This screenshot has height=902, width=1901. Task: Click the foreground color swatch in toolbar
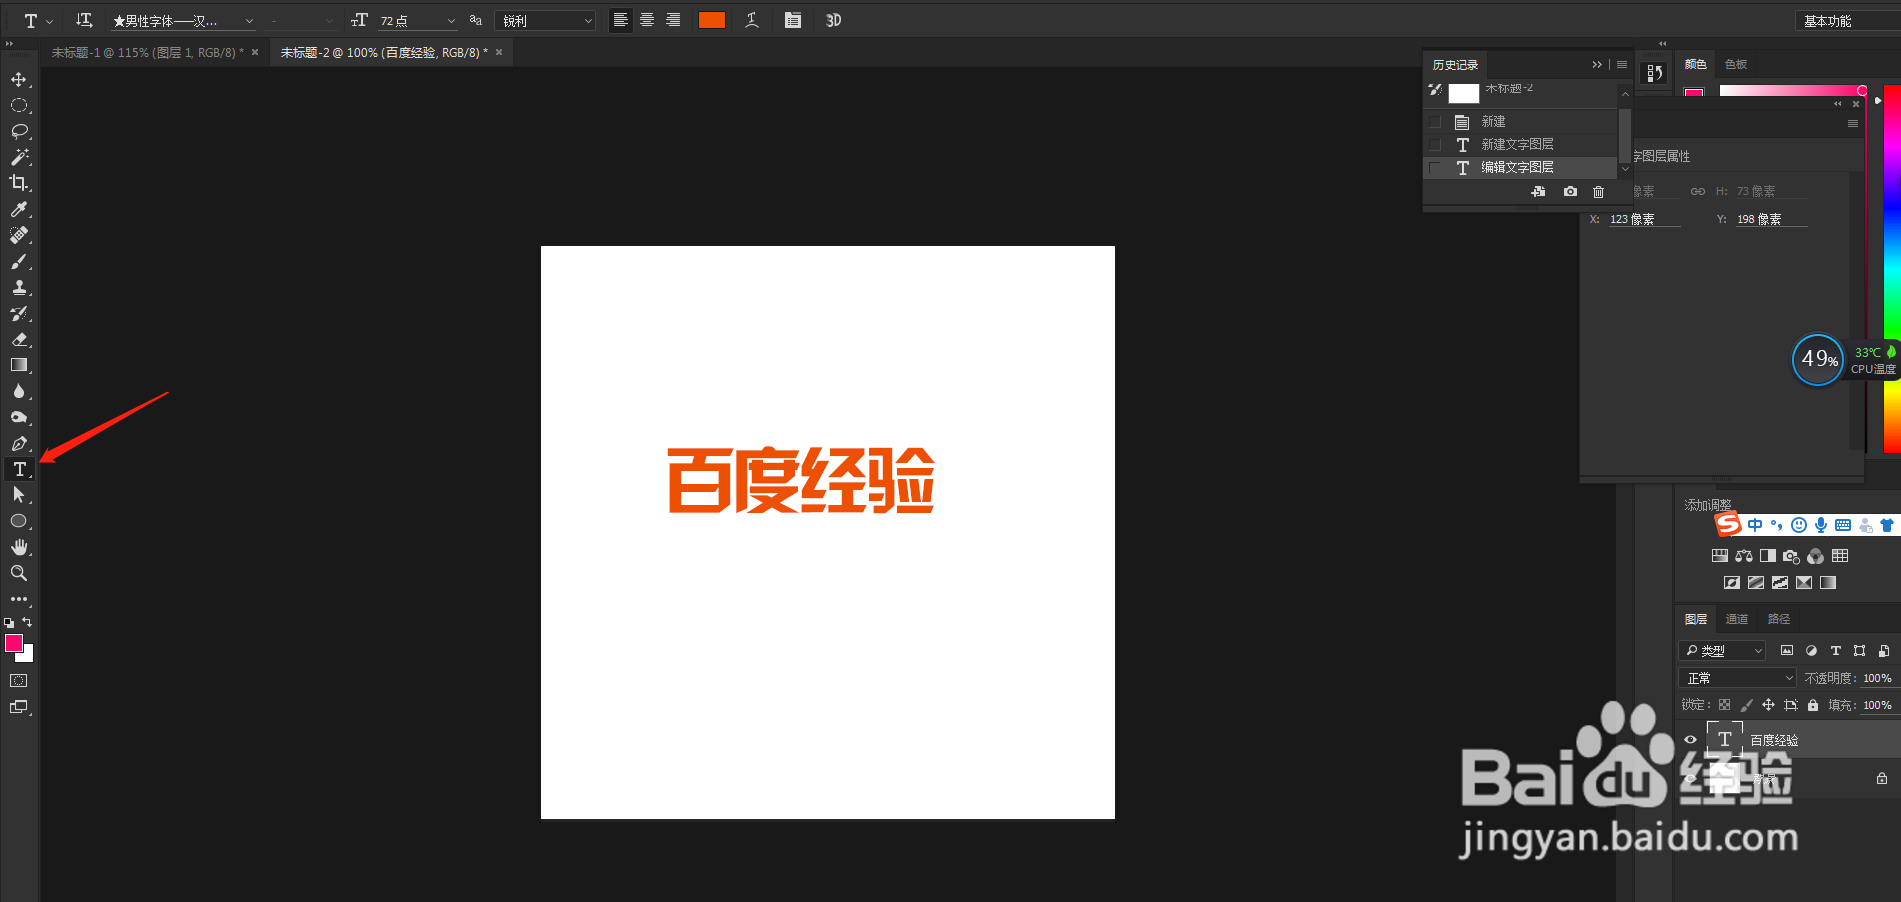click(14, 643)
